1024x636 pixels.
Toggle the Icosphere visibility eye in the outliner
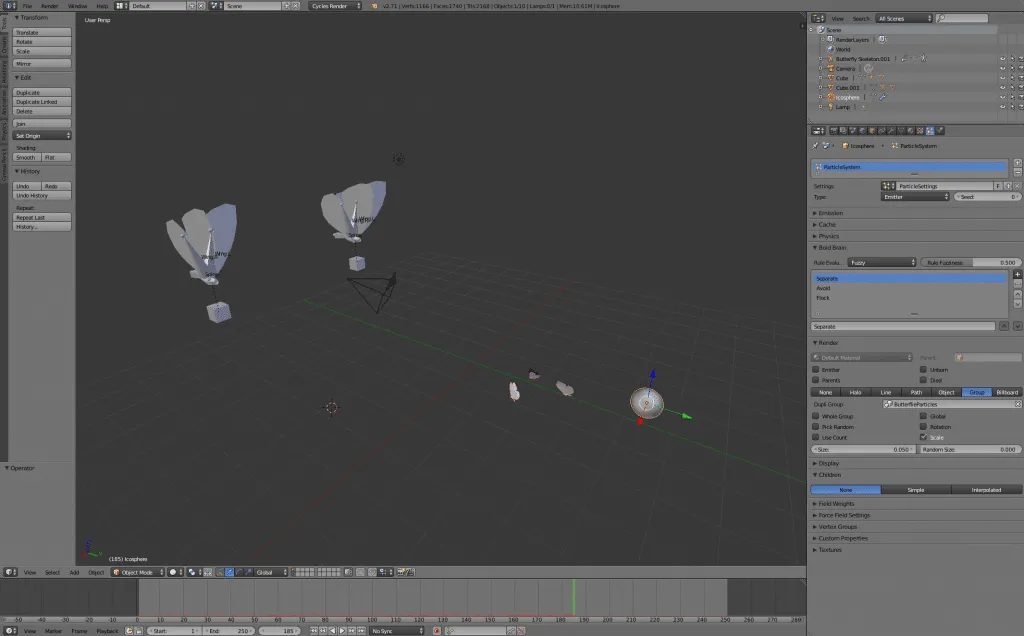(1002, 97)
